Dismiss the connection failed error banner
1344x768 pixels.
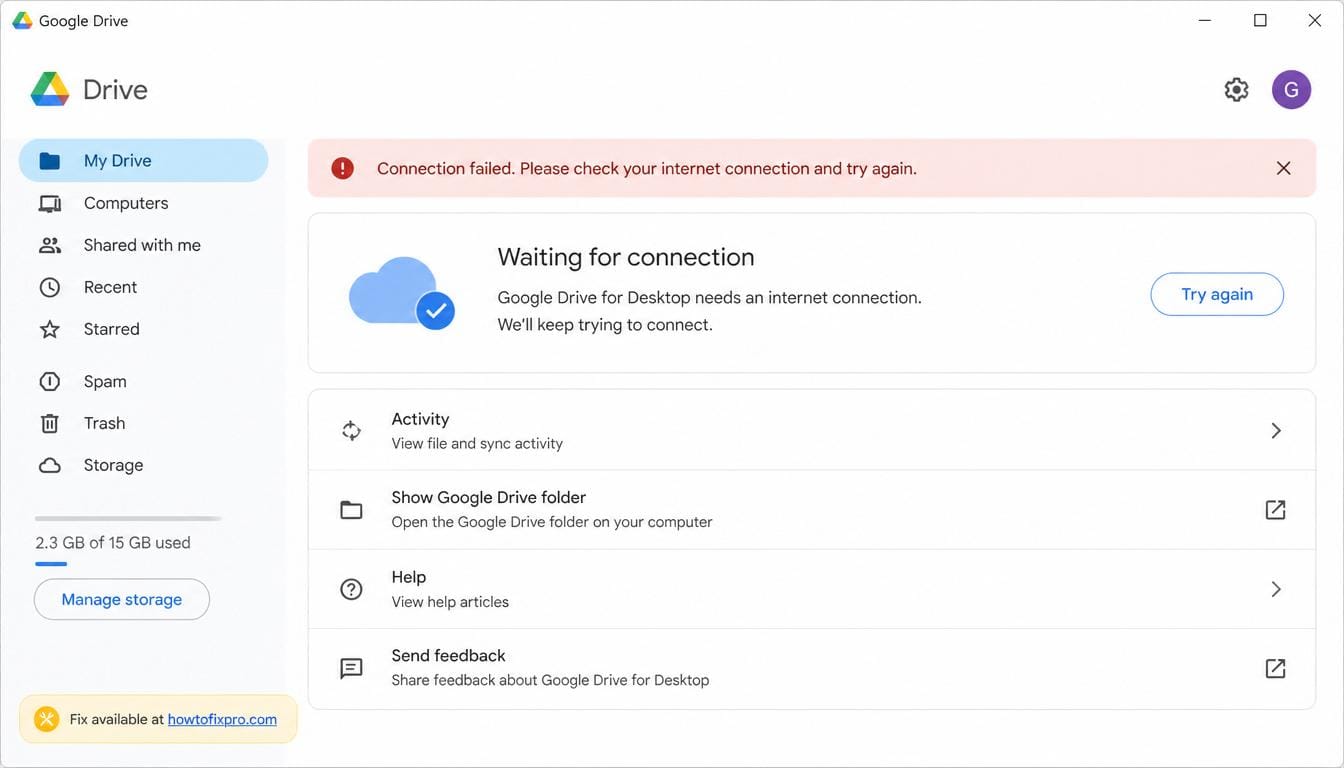click(1283, 168)
